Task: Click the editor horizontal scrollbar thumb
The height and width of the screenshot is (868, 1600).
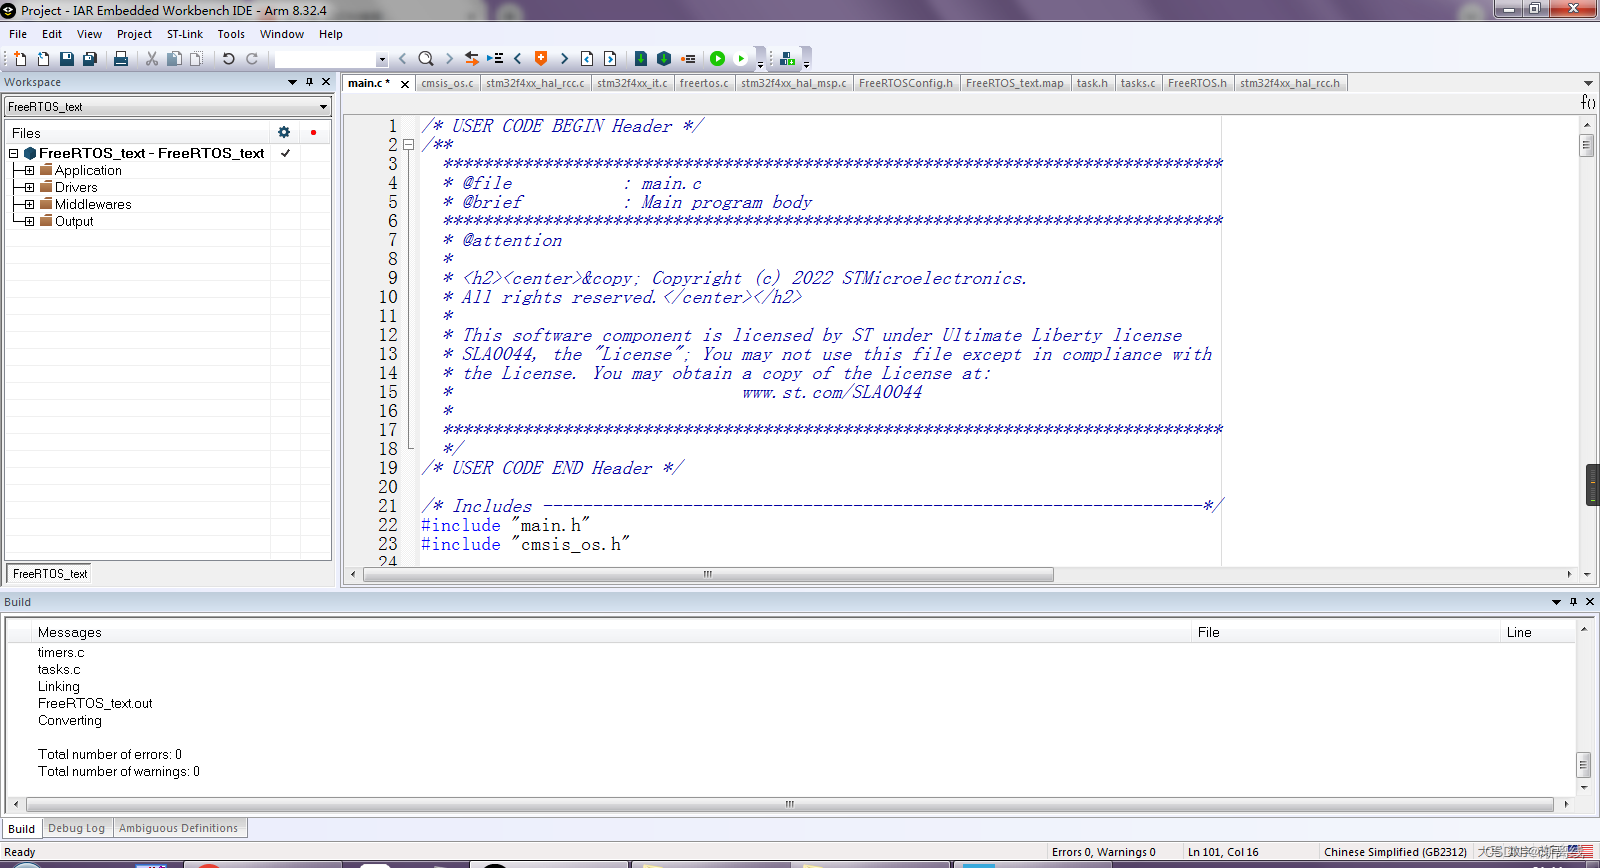Action: coord(708,575)
